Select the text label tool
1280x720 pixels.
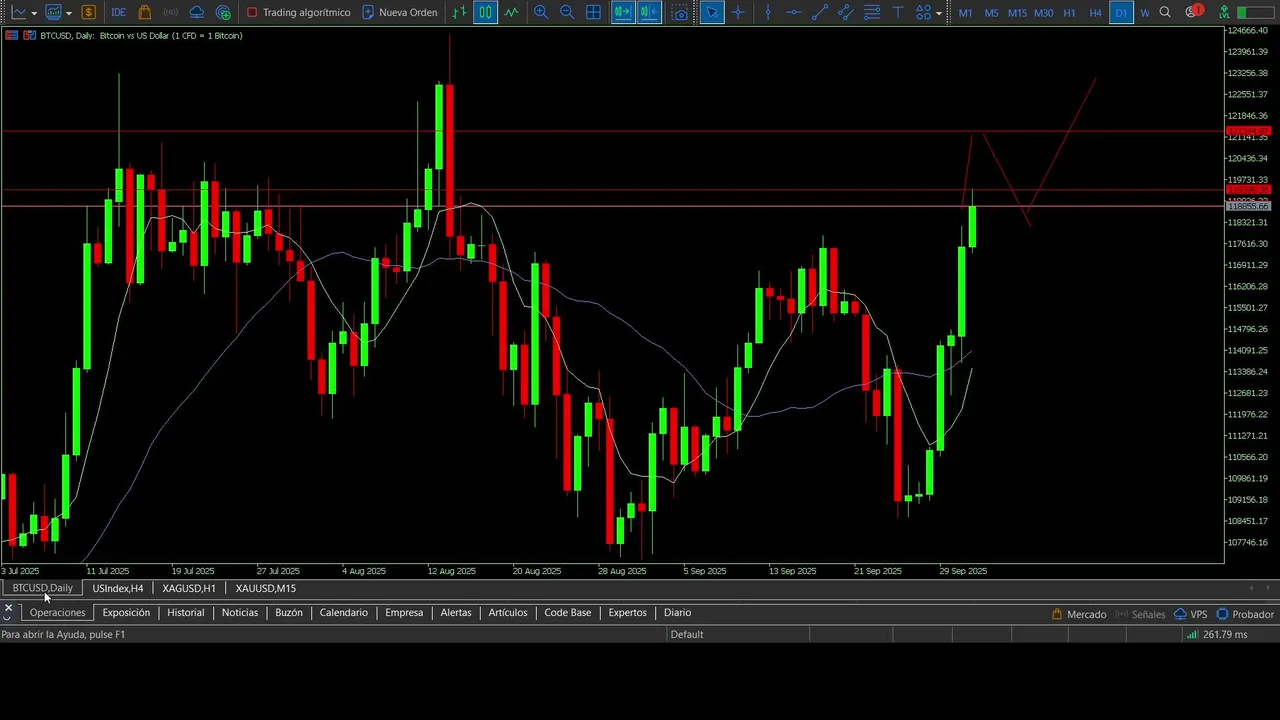pyautogui.click(x=897, y=12)
